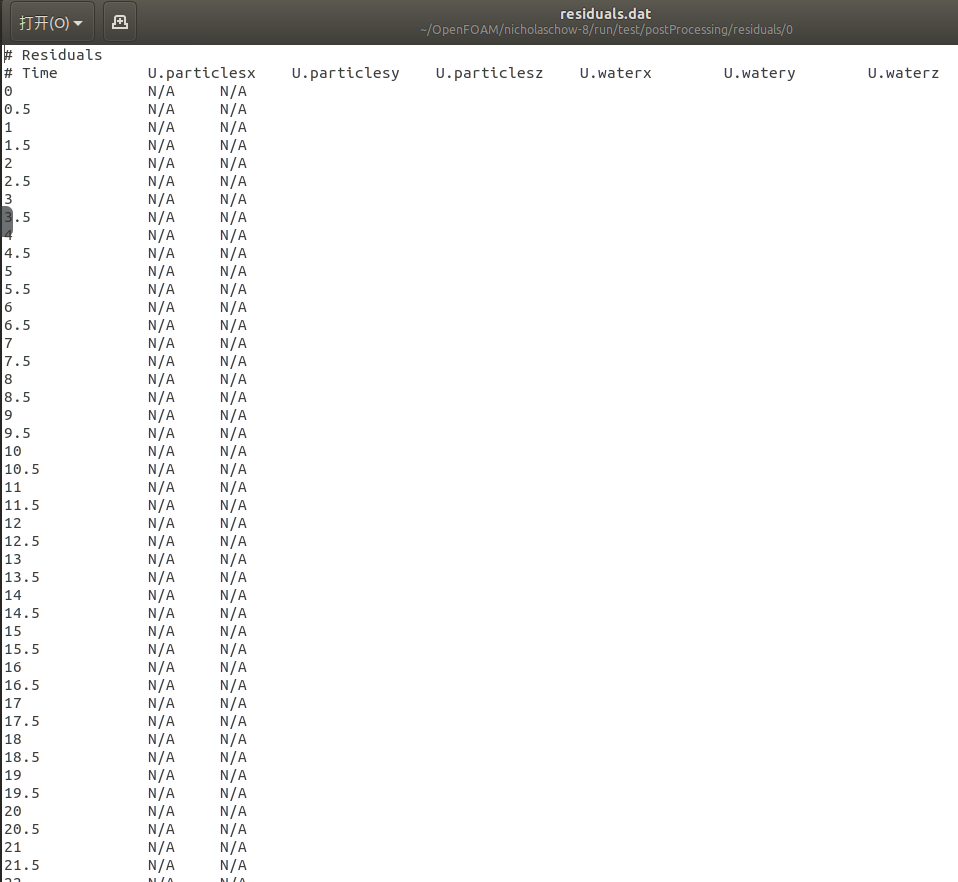Click the file path subtitle in header
The height and width of the screenshot is (882, 958).
pyautogui.click(x=606, y=30)
